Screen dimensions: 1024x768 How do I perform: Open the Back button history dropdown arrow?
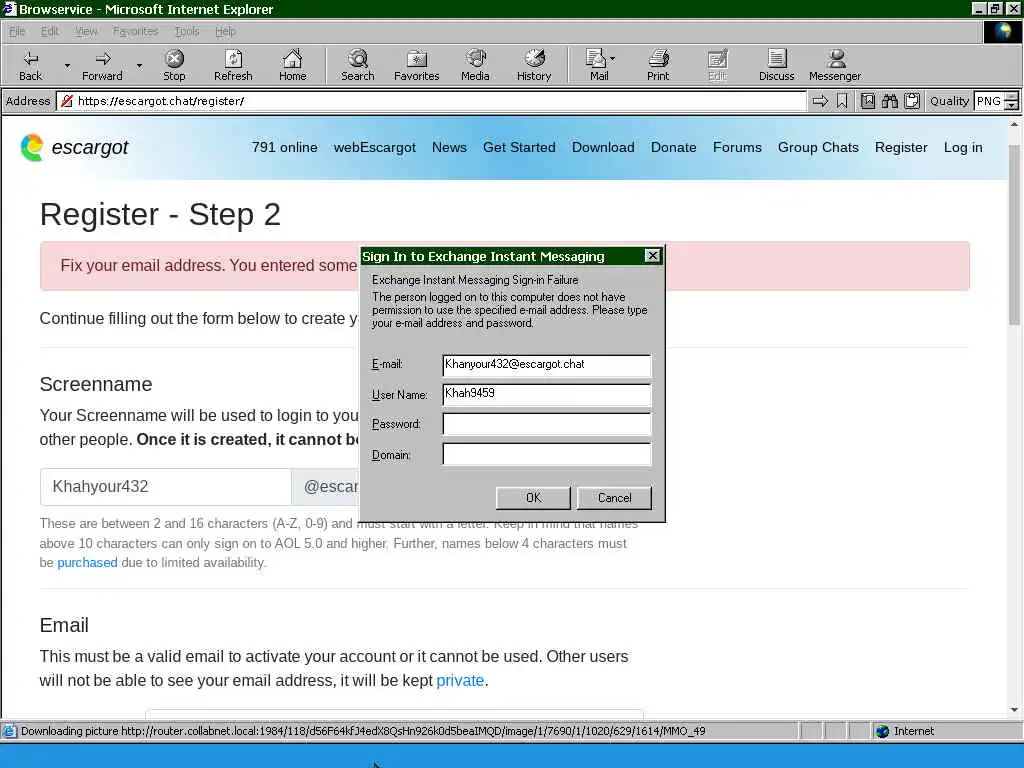coord(67,65)
